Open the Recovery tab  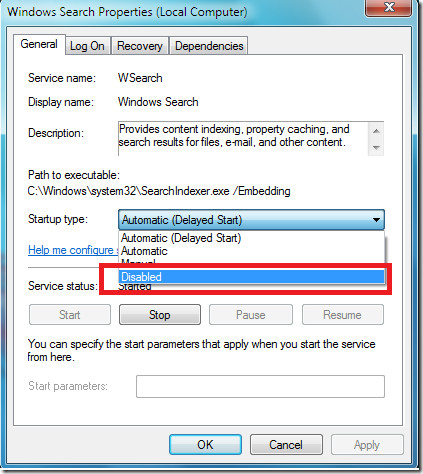tap(140, 46)
